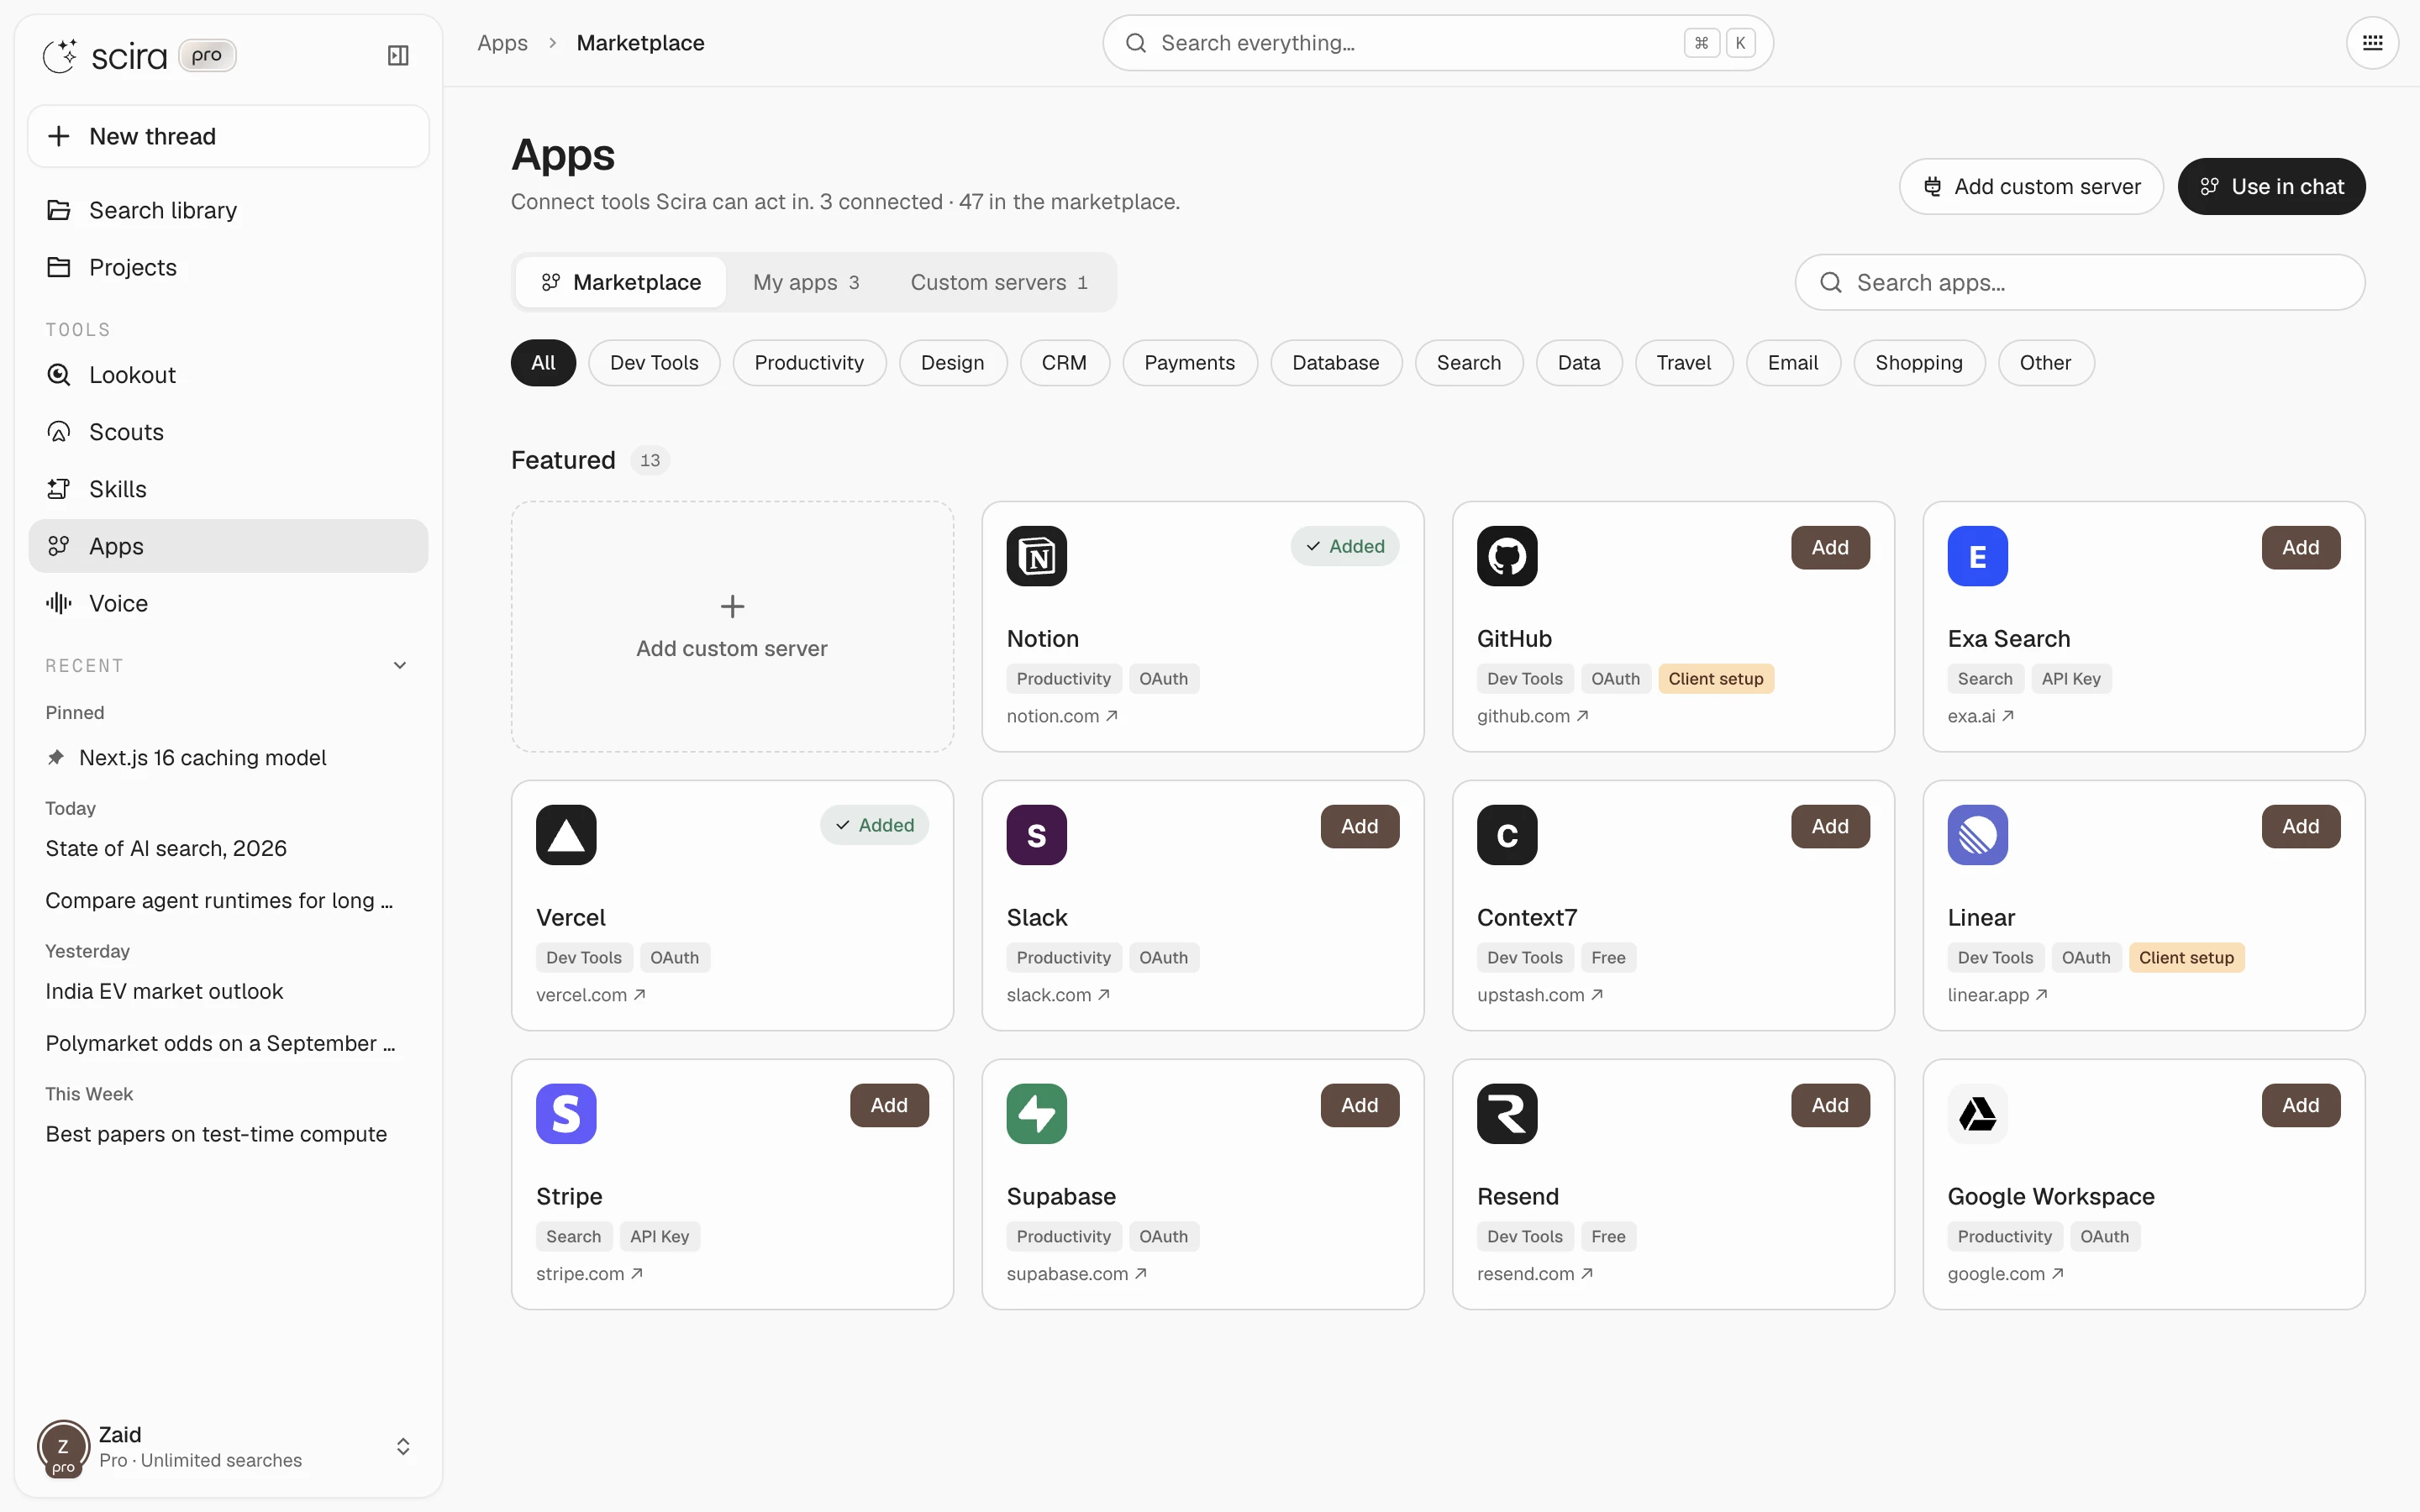
Task: Open the Lookout tool
Action: tap(228, 375)
